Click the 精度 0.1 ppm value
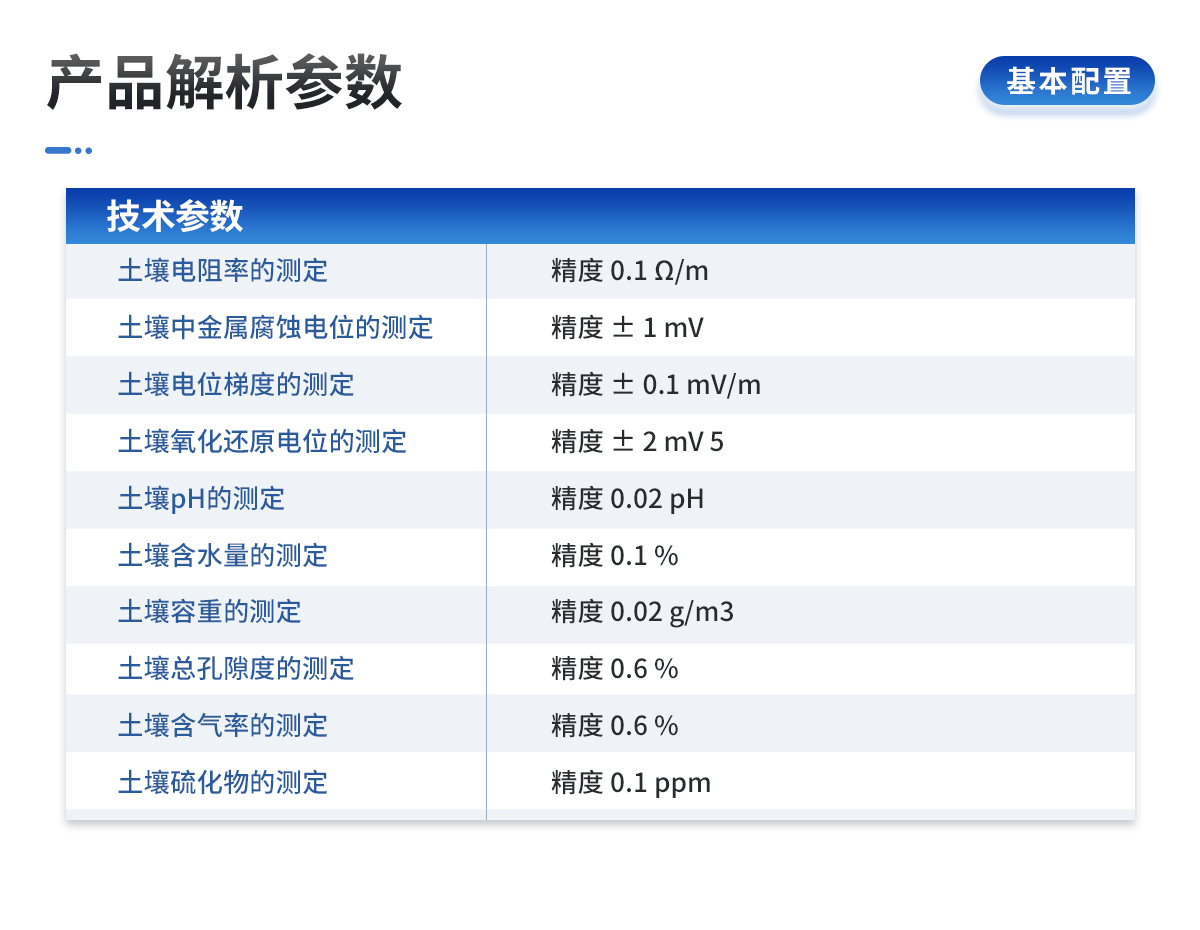Screen dimensions: 1200x930 coord(630,783)
